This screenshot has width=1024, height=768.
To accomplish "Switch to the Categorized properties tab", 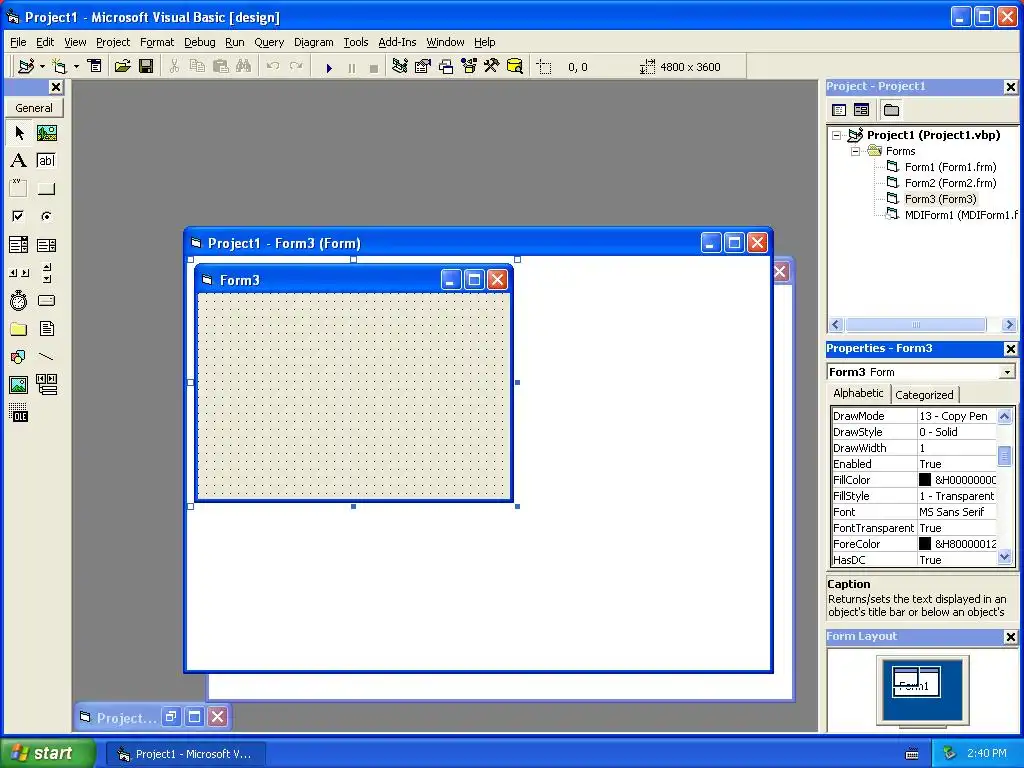I will tap(924, 394).
